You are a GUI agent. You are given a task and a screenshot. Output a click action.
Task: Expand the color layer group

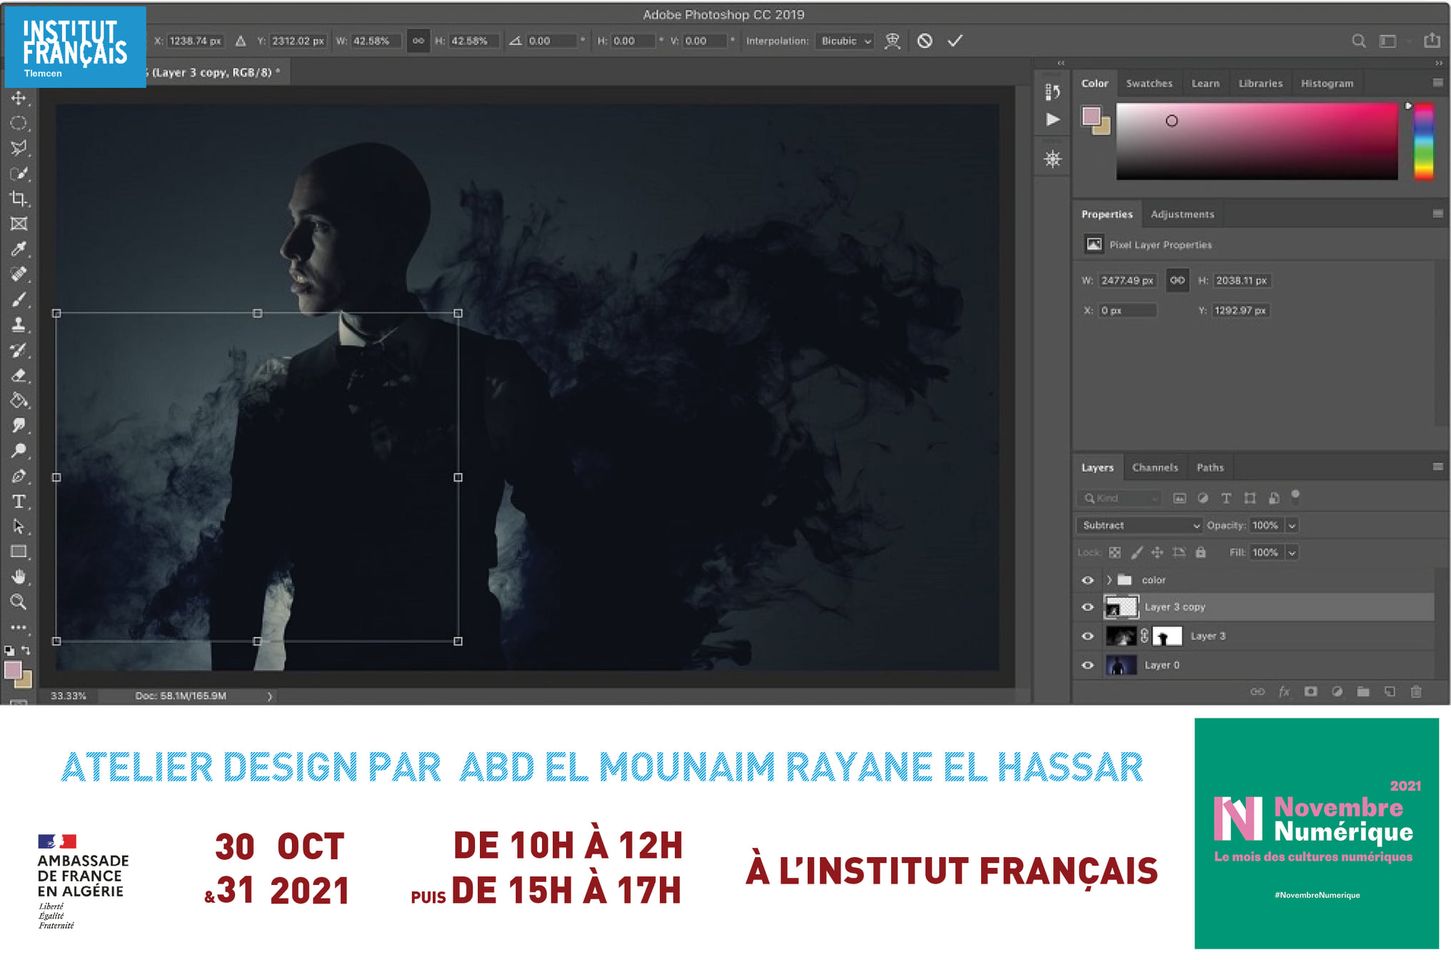coord(1108,580)
